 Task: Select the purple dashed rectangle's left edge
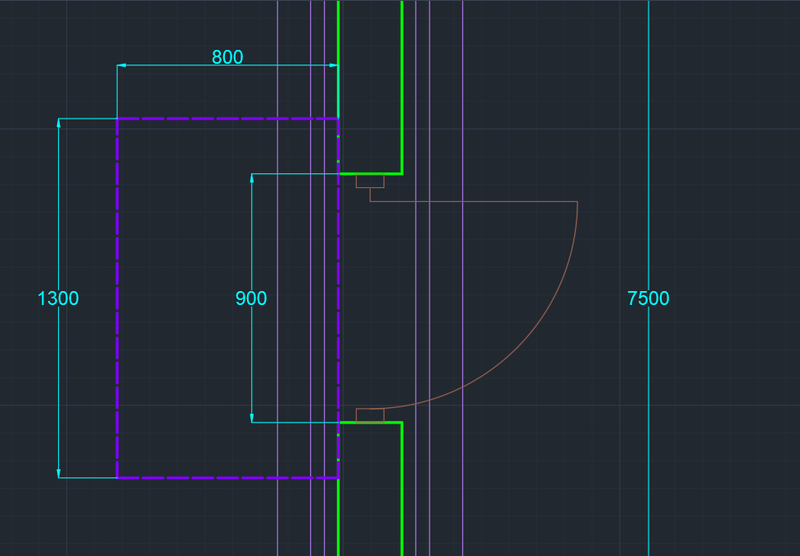click(117, 298)
